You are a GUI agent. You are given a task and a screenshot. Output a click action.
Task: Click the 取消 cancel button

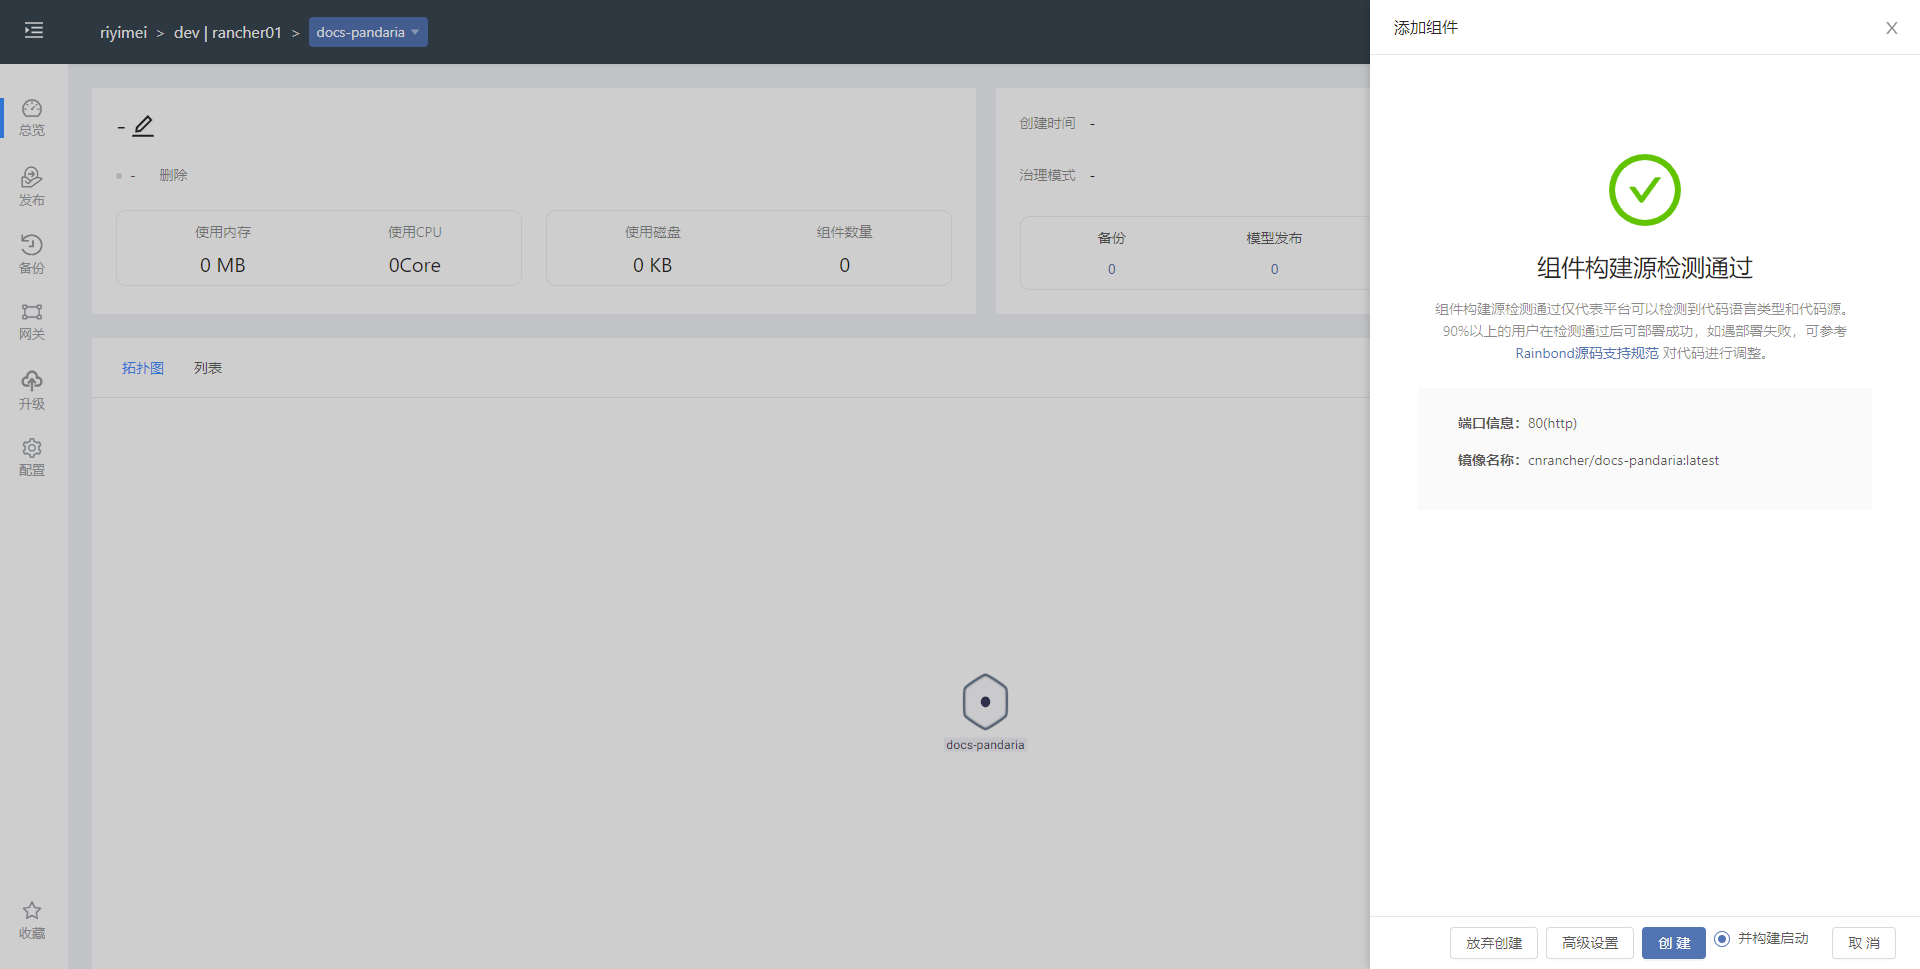[1864, 943]
